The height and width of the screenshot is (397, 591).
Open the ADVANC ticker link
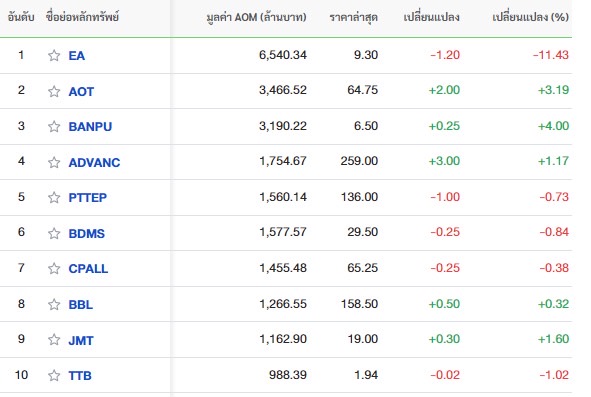coord(94,162)
